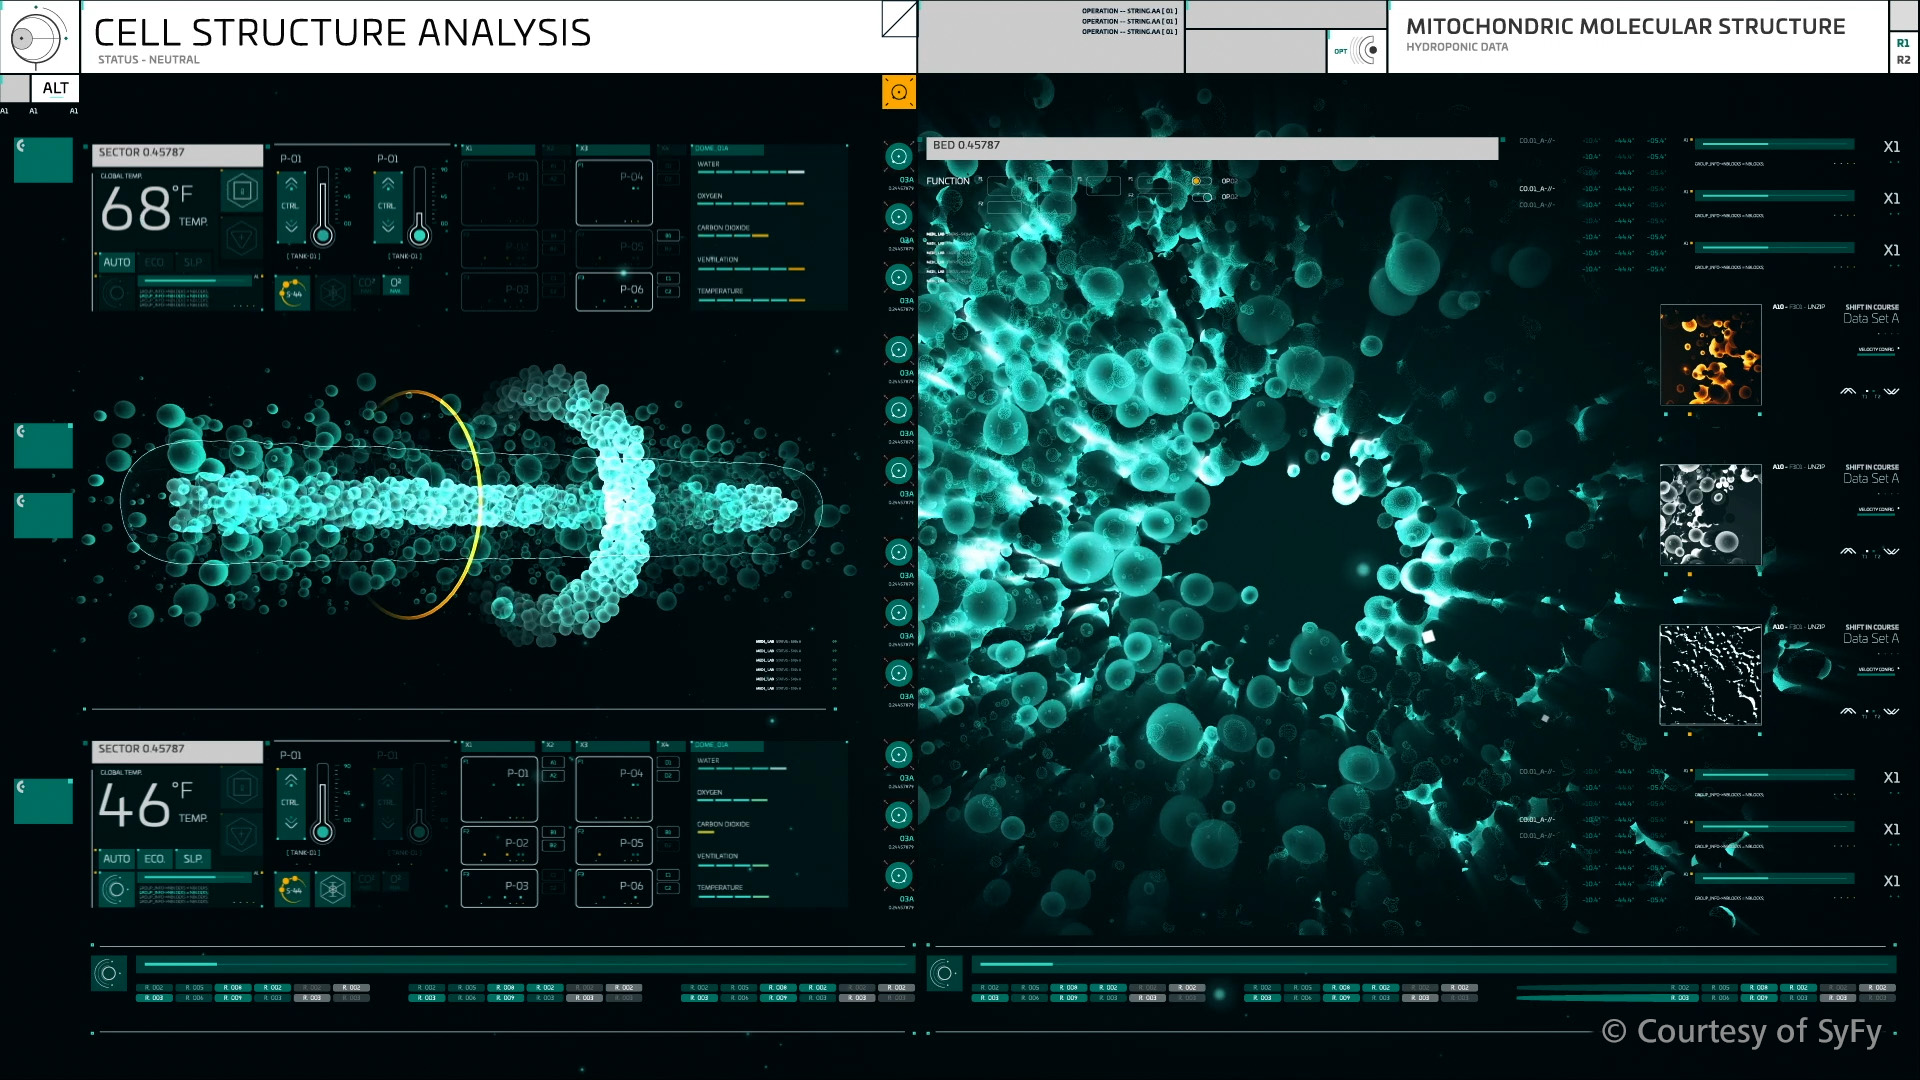Click hexagon square icon in 46°F sector

click(242, 787)
